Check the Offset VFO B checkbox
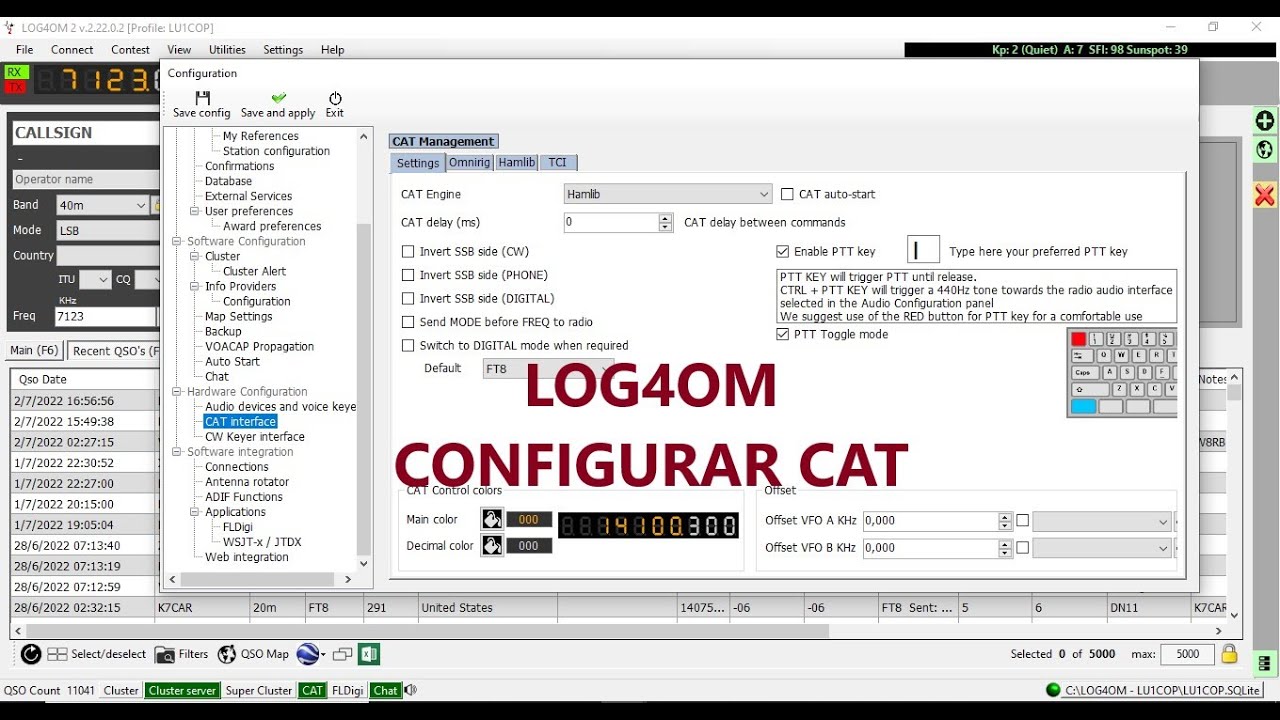Image resolution: width=1280 pixels, height=720 pixels. point(1022,547)
